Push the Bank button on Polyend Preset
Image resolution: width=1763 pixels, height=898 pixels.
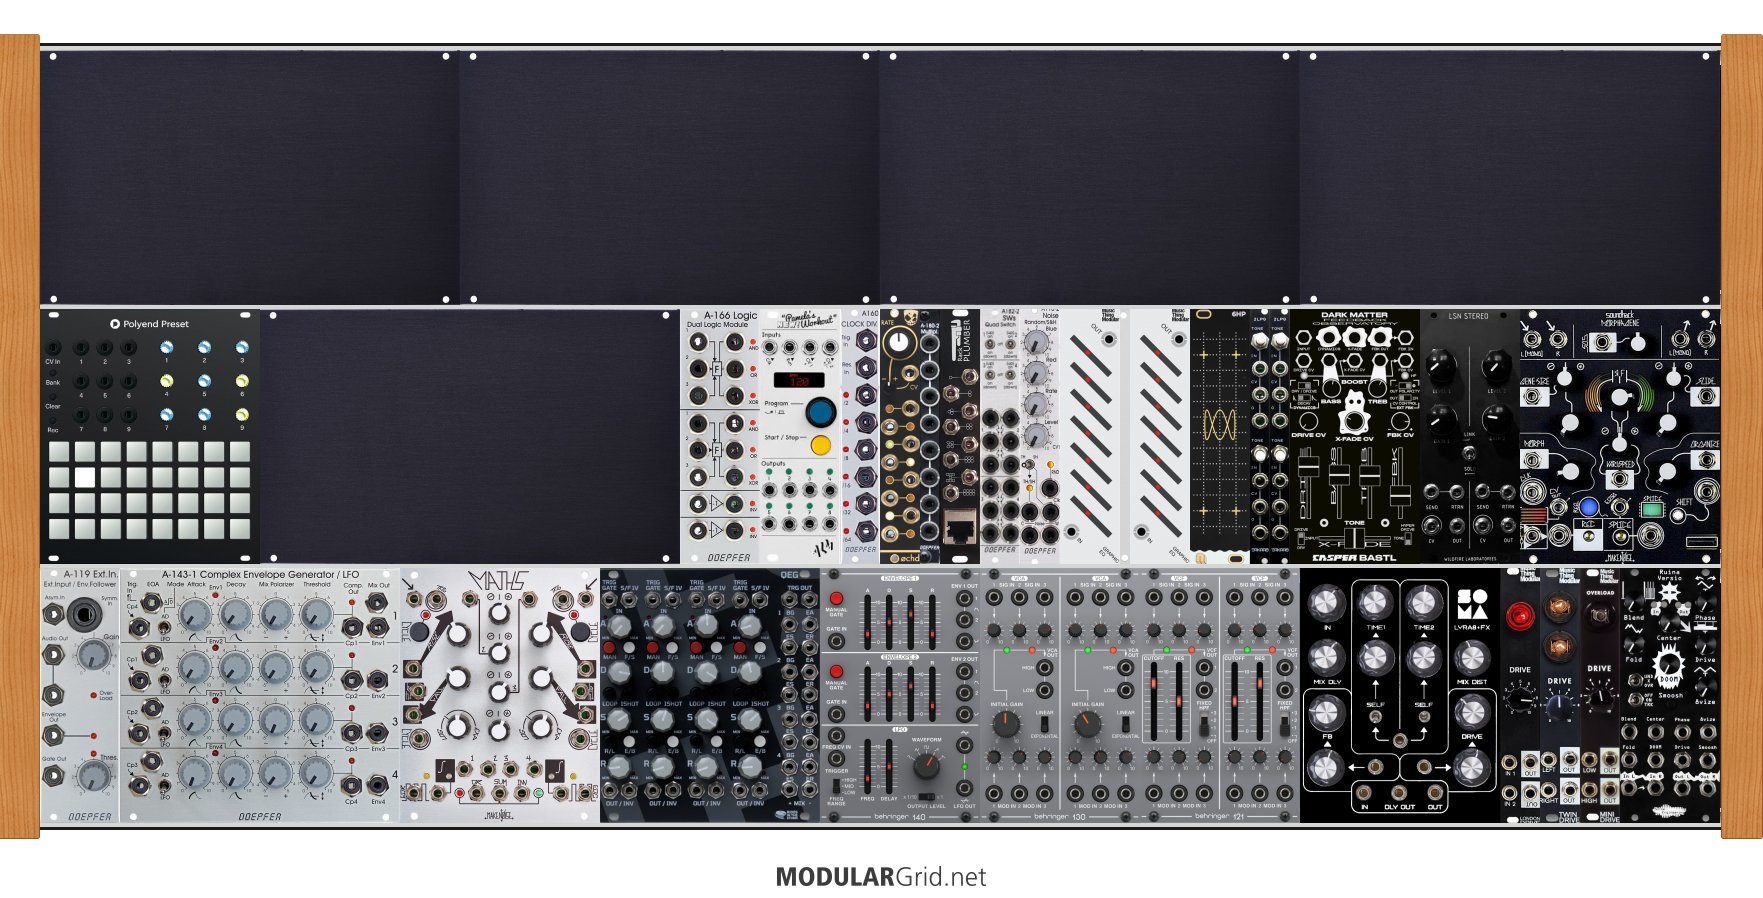(53, 372)
